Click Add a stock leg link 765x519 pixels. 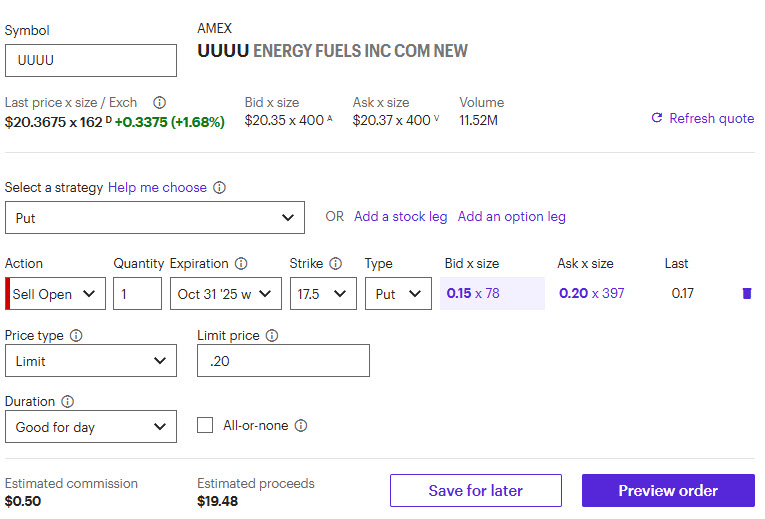coord(400,216)
